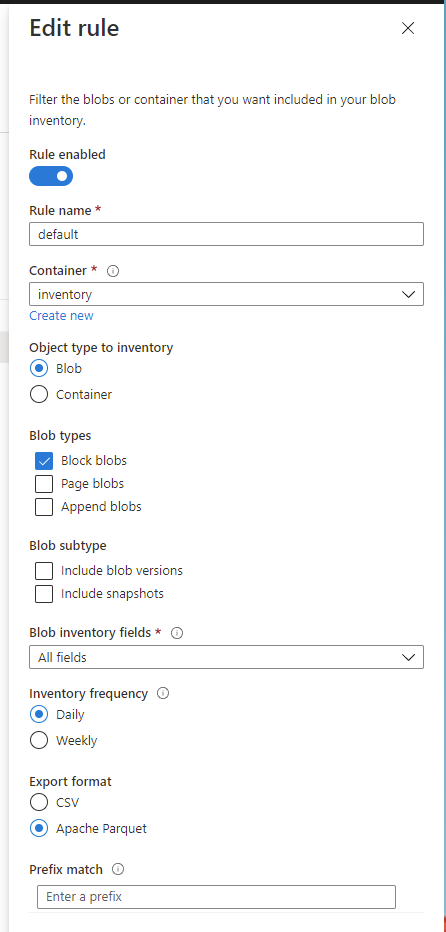
Task: Click the Blob inventory fields info icon
Action: coord(177,633)
